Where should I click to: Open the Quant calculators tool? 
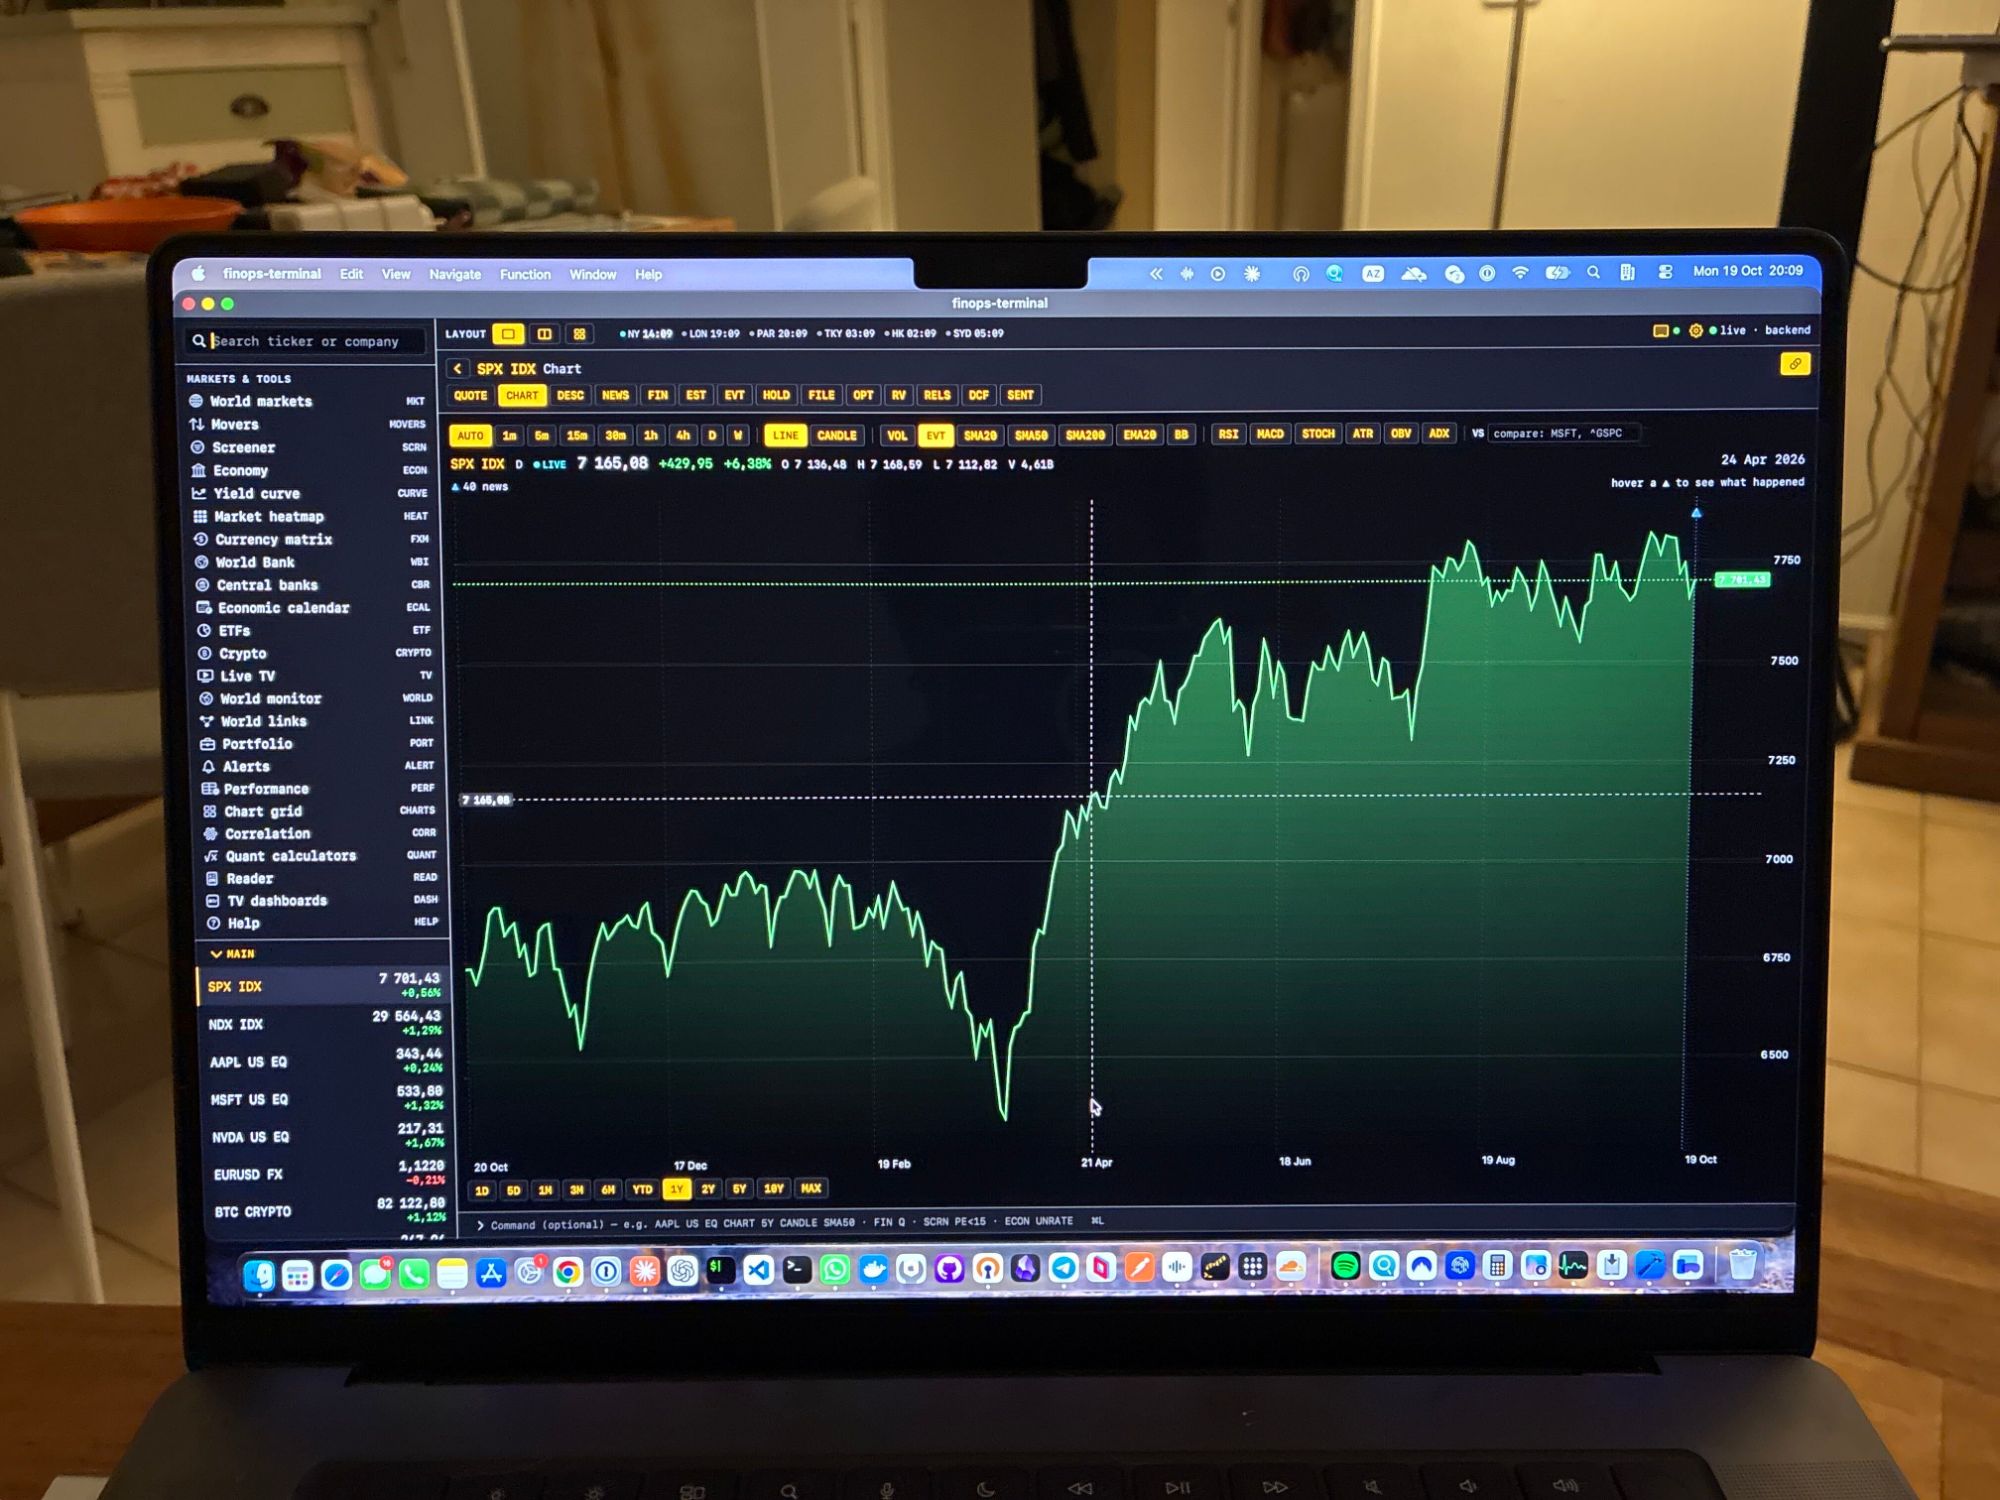tap(319, 856)
